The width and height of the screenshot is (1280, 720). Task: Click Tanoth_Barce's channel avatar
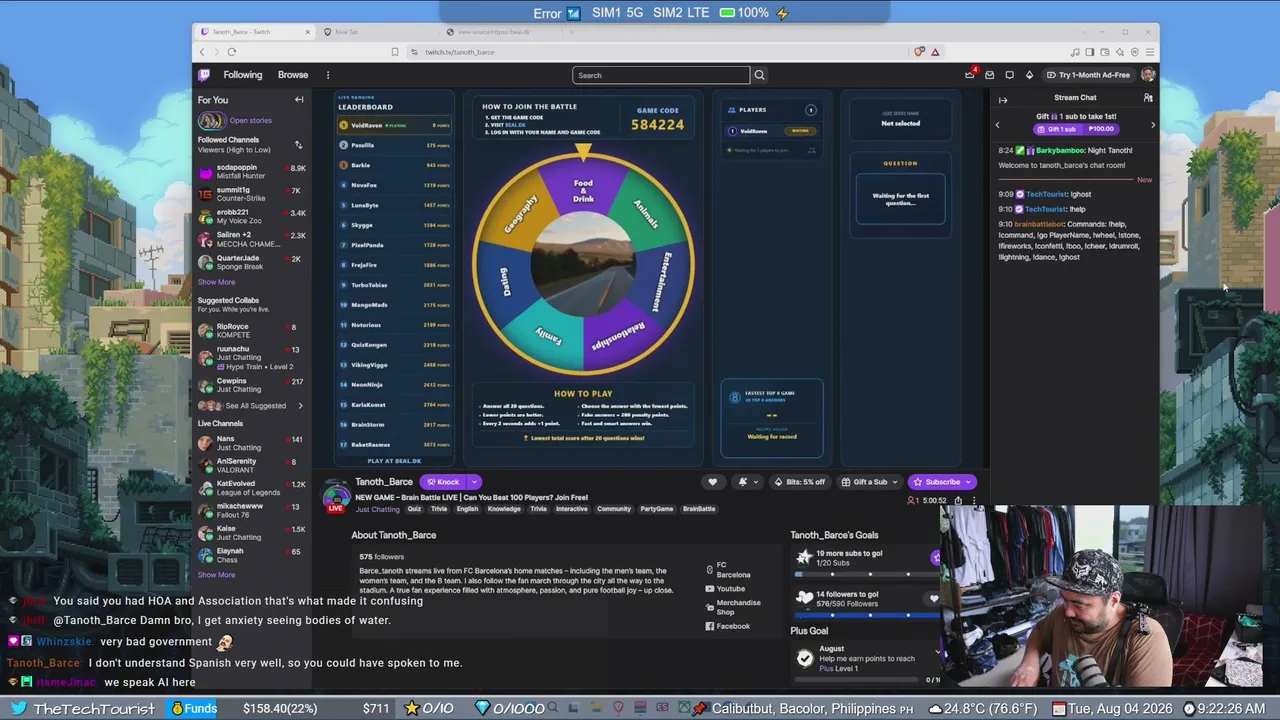(336, 495)
